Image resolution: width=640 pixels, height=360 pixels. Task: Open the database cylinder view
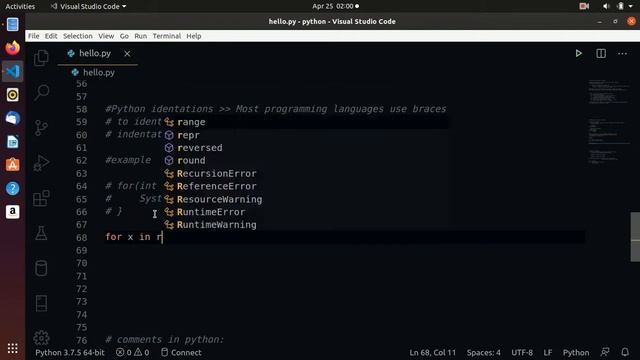41,268
